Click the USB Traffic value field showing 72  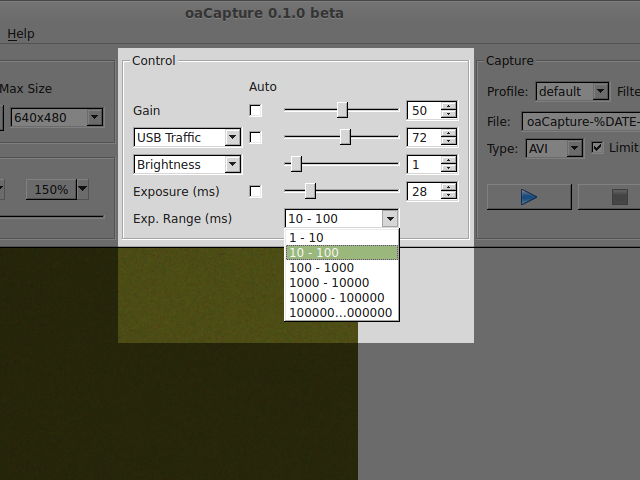coord(424,138)
